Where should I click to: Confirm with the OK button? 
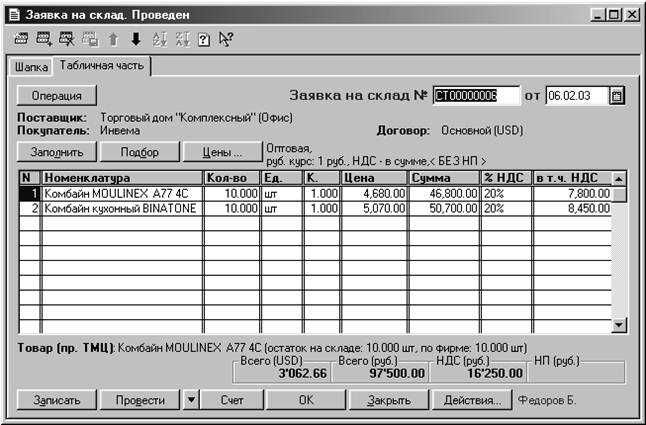click(x=306, y=400)
